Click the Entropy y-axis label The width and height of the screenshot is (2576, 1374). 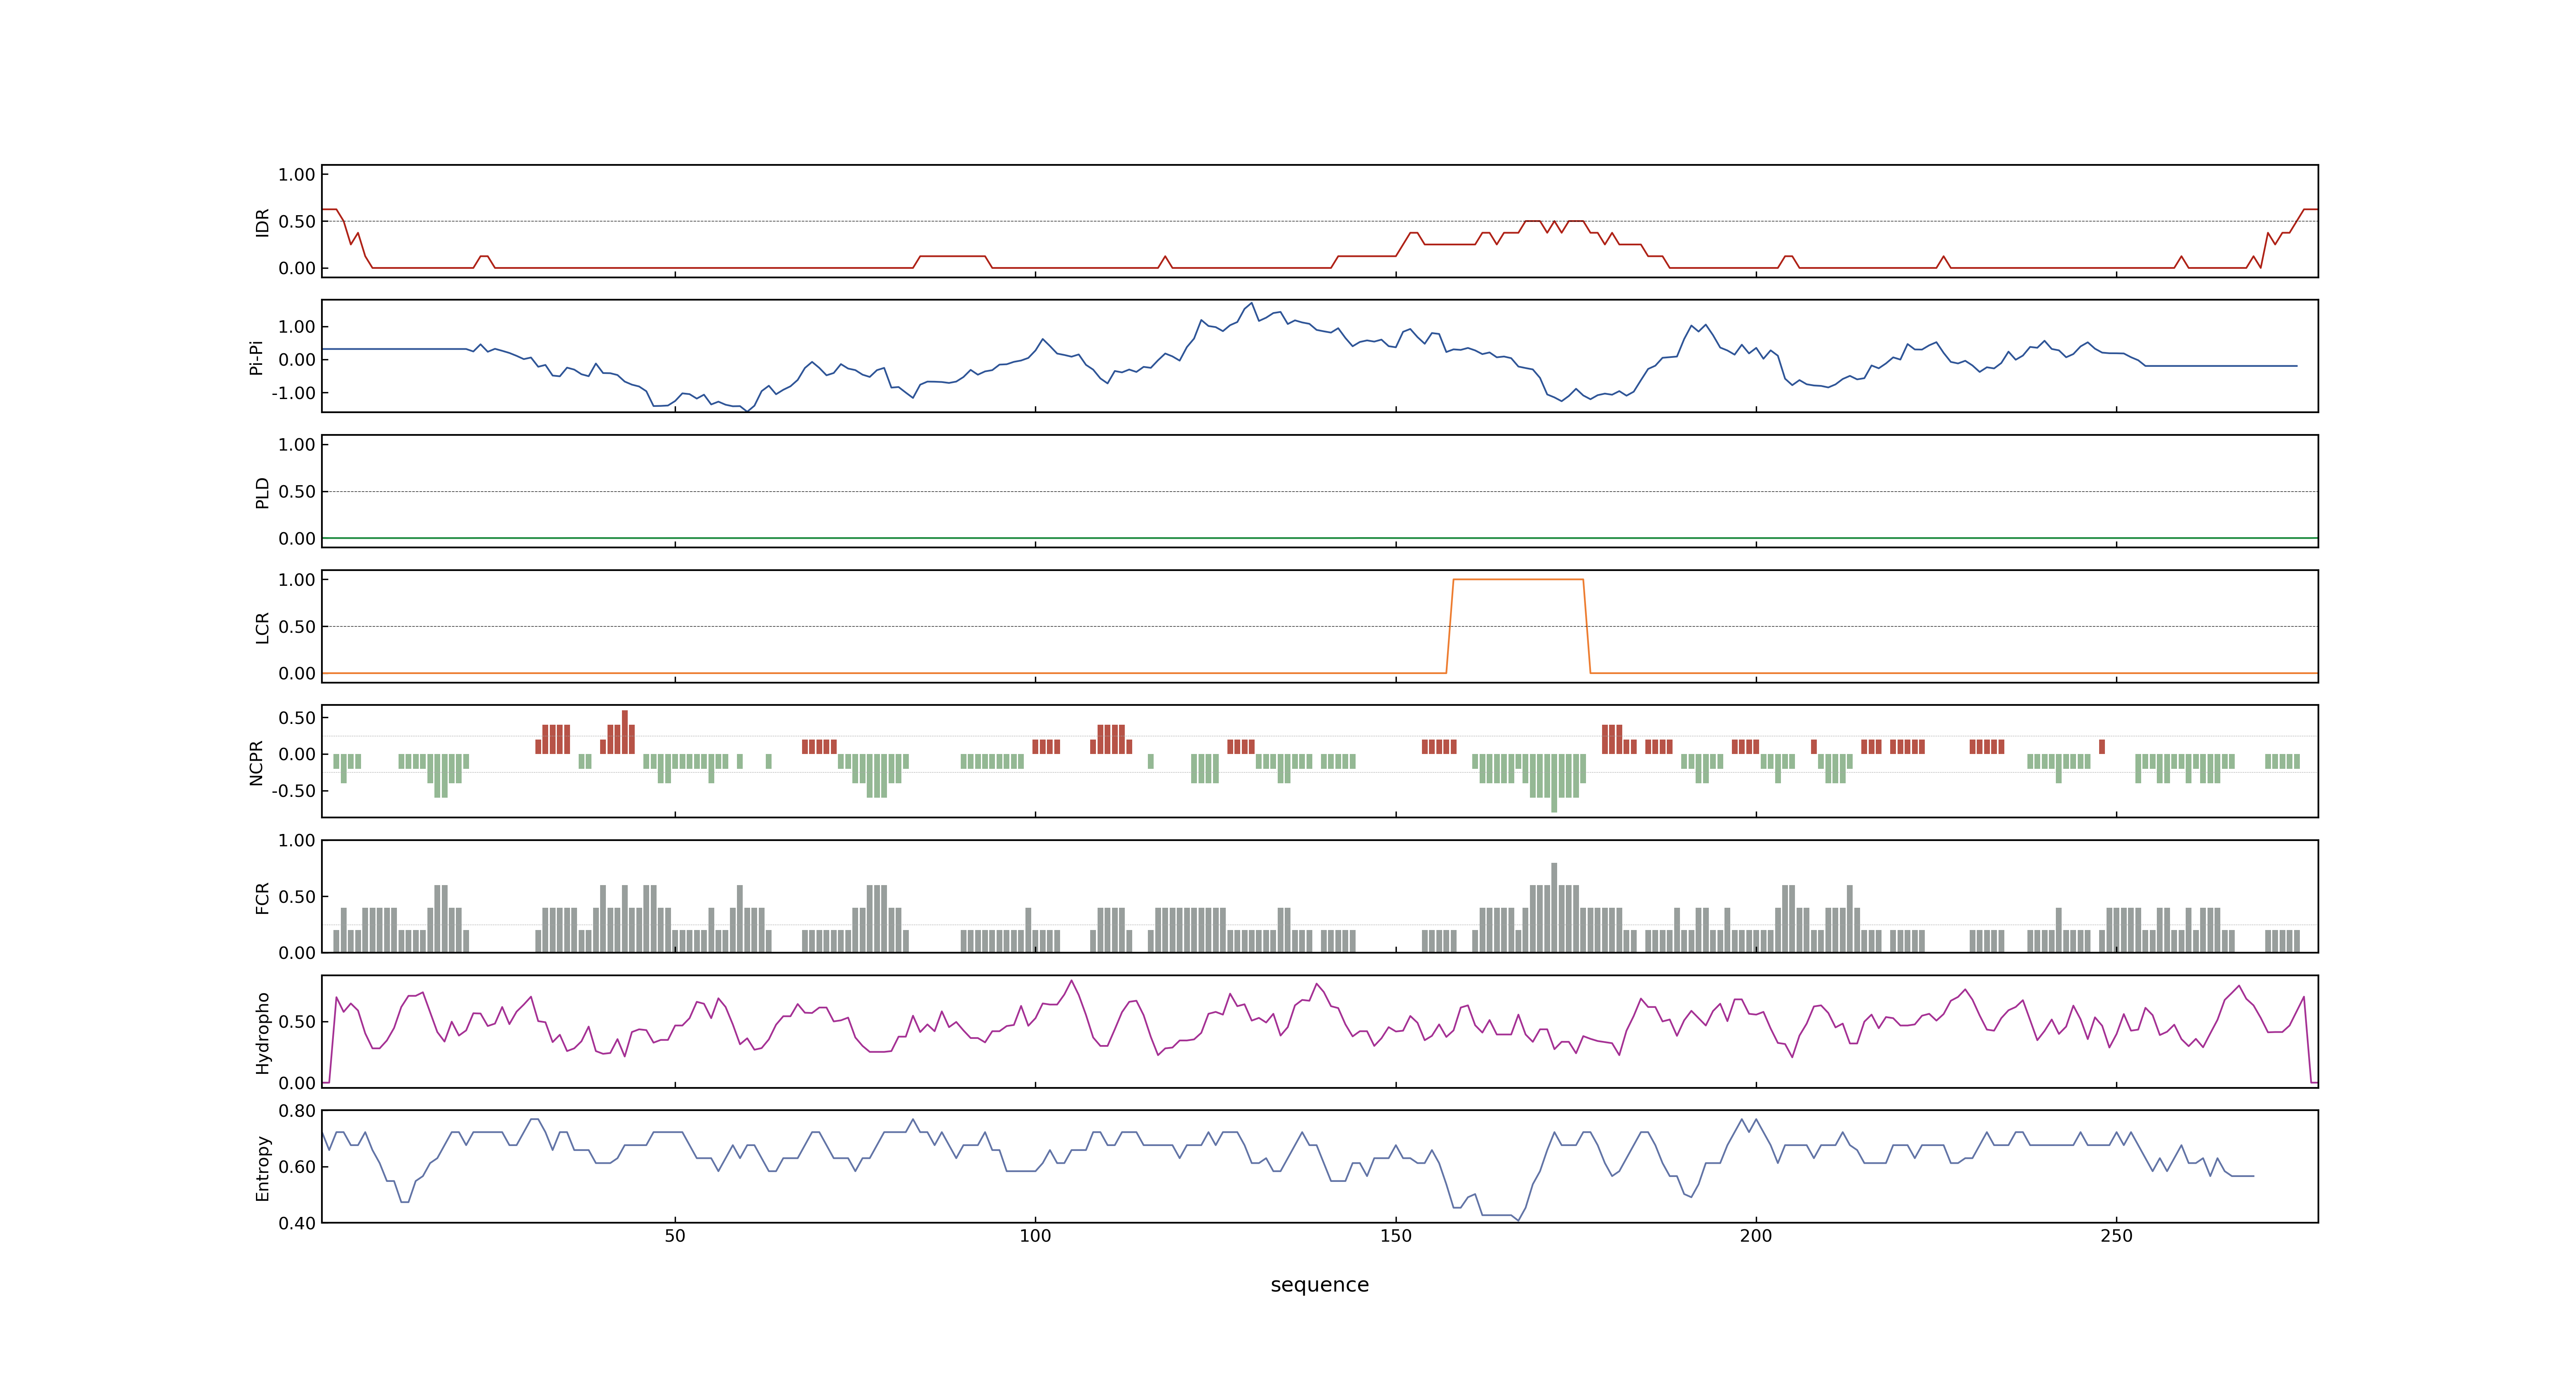[x=262, y=1167]
